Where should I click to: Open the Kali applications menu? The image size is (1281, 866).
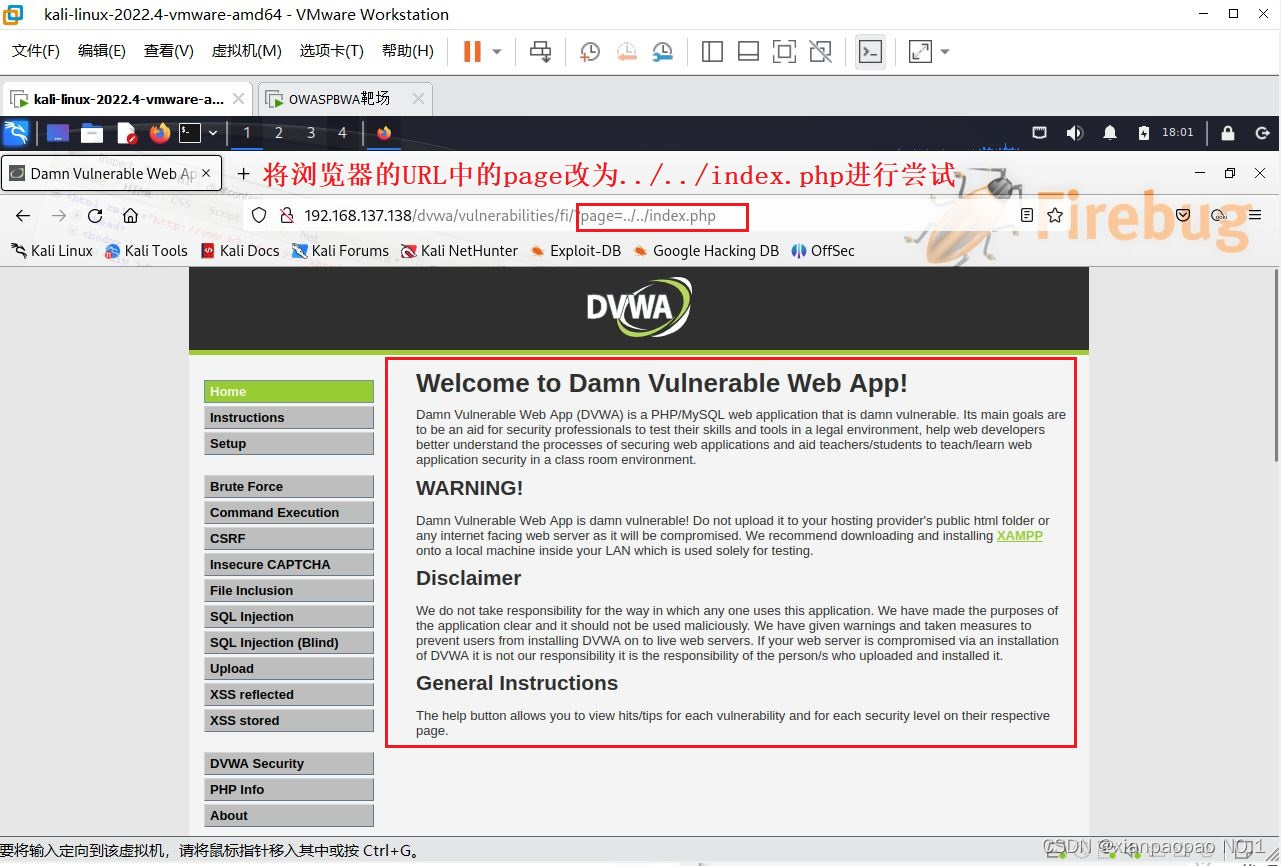[16, 133]
